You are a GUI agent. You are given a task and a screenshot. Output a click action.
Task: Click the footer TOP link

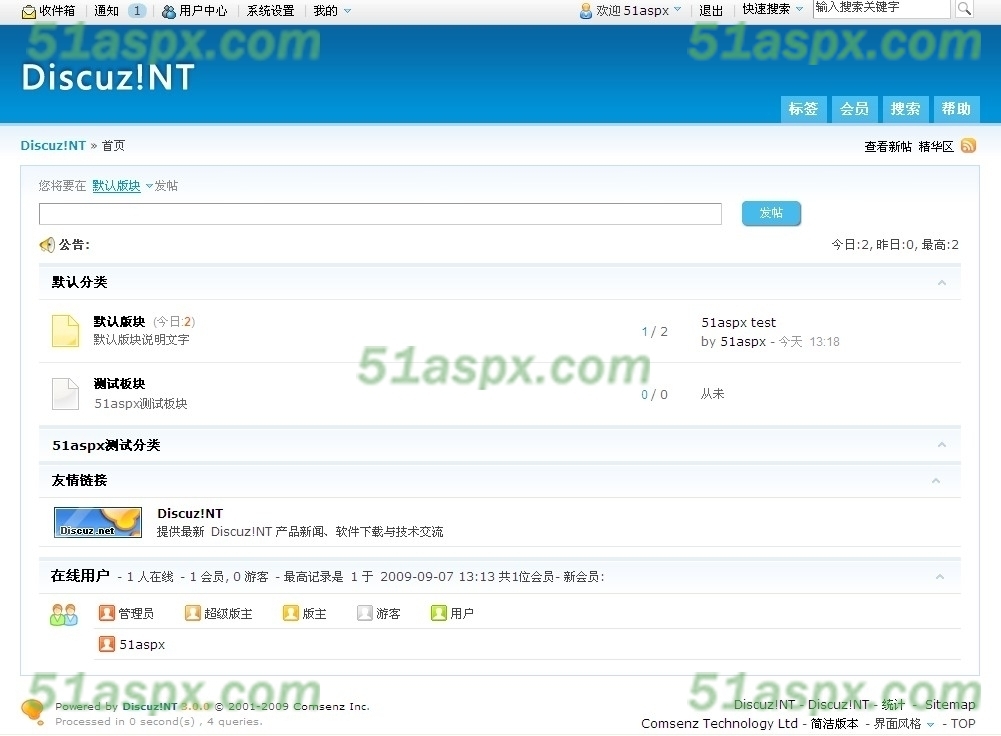coord(963,724)
